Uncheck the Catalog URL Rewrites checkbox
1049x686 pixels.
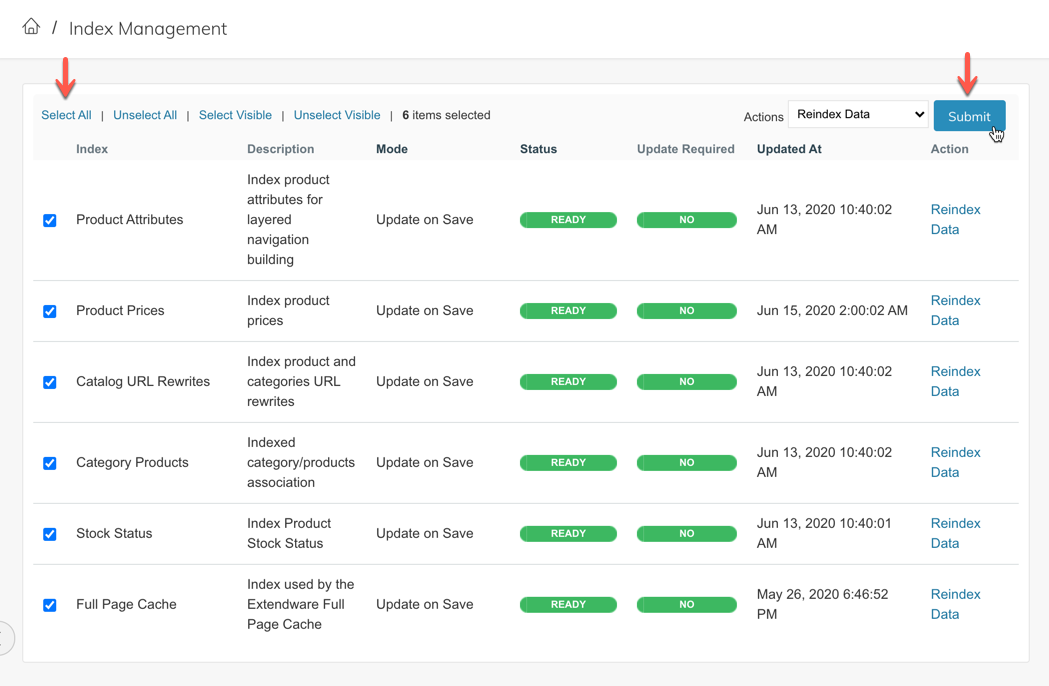(x=50, y=382)
